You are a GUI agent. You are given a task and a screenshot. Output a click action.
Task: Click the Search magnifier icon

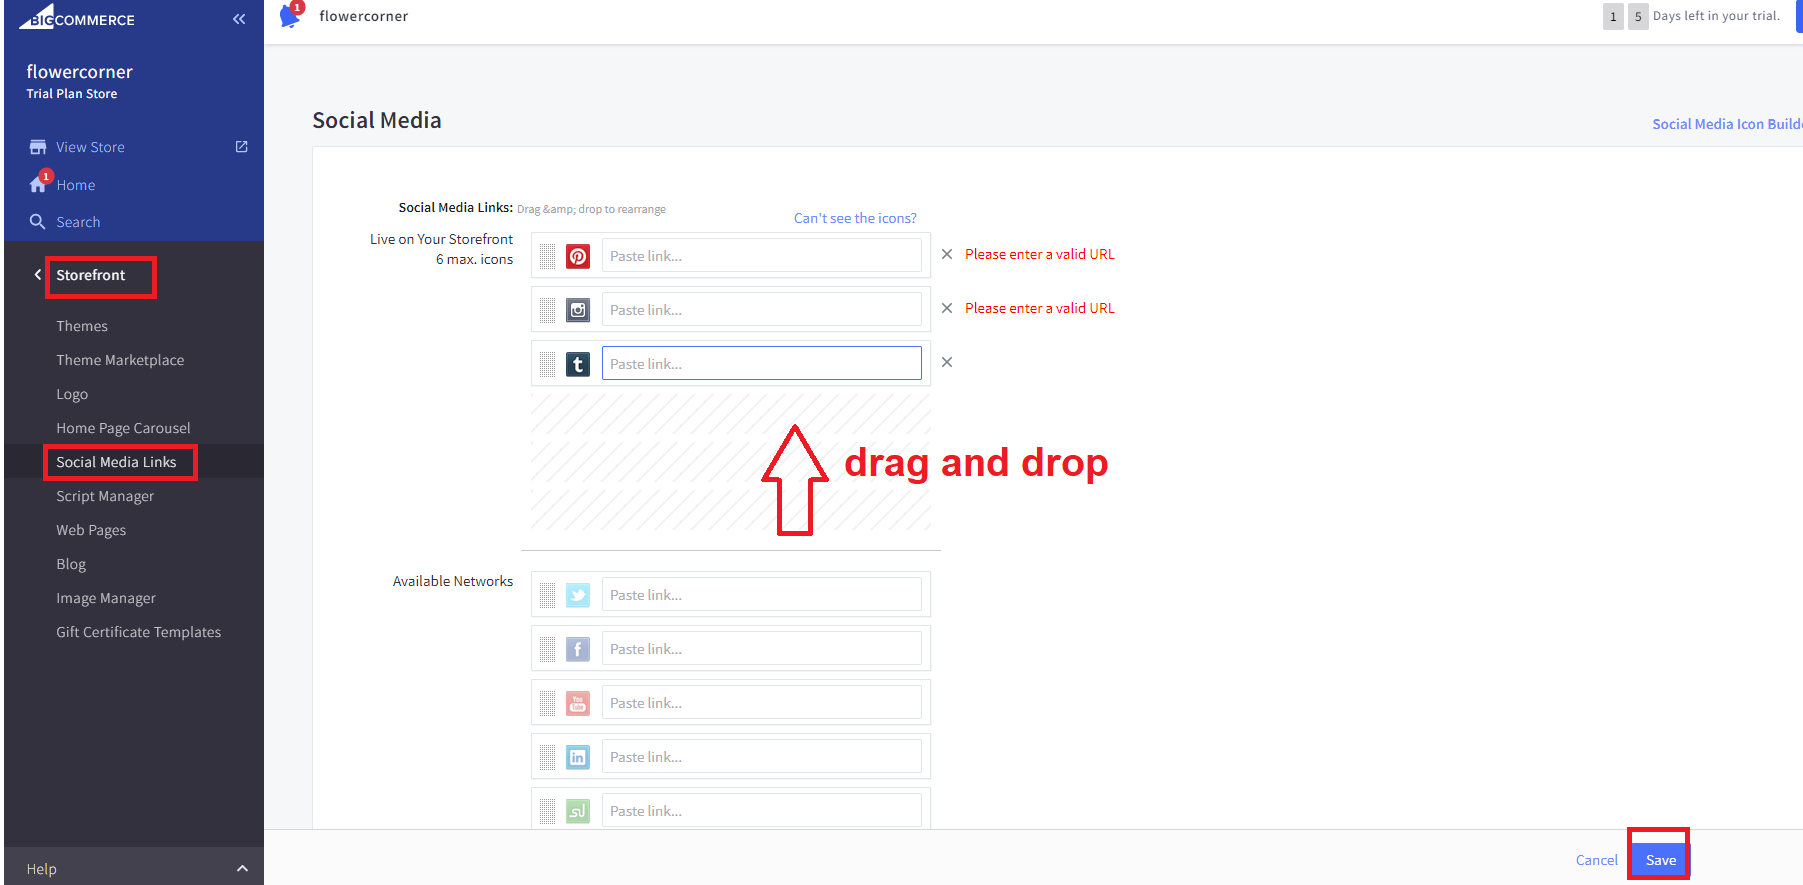[x=38, y=222]
